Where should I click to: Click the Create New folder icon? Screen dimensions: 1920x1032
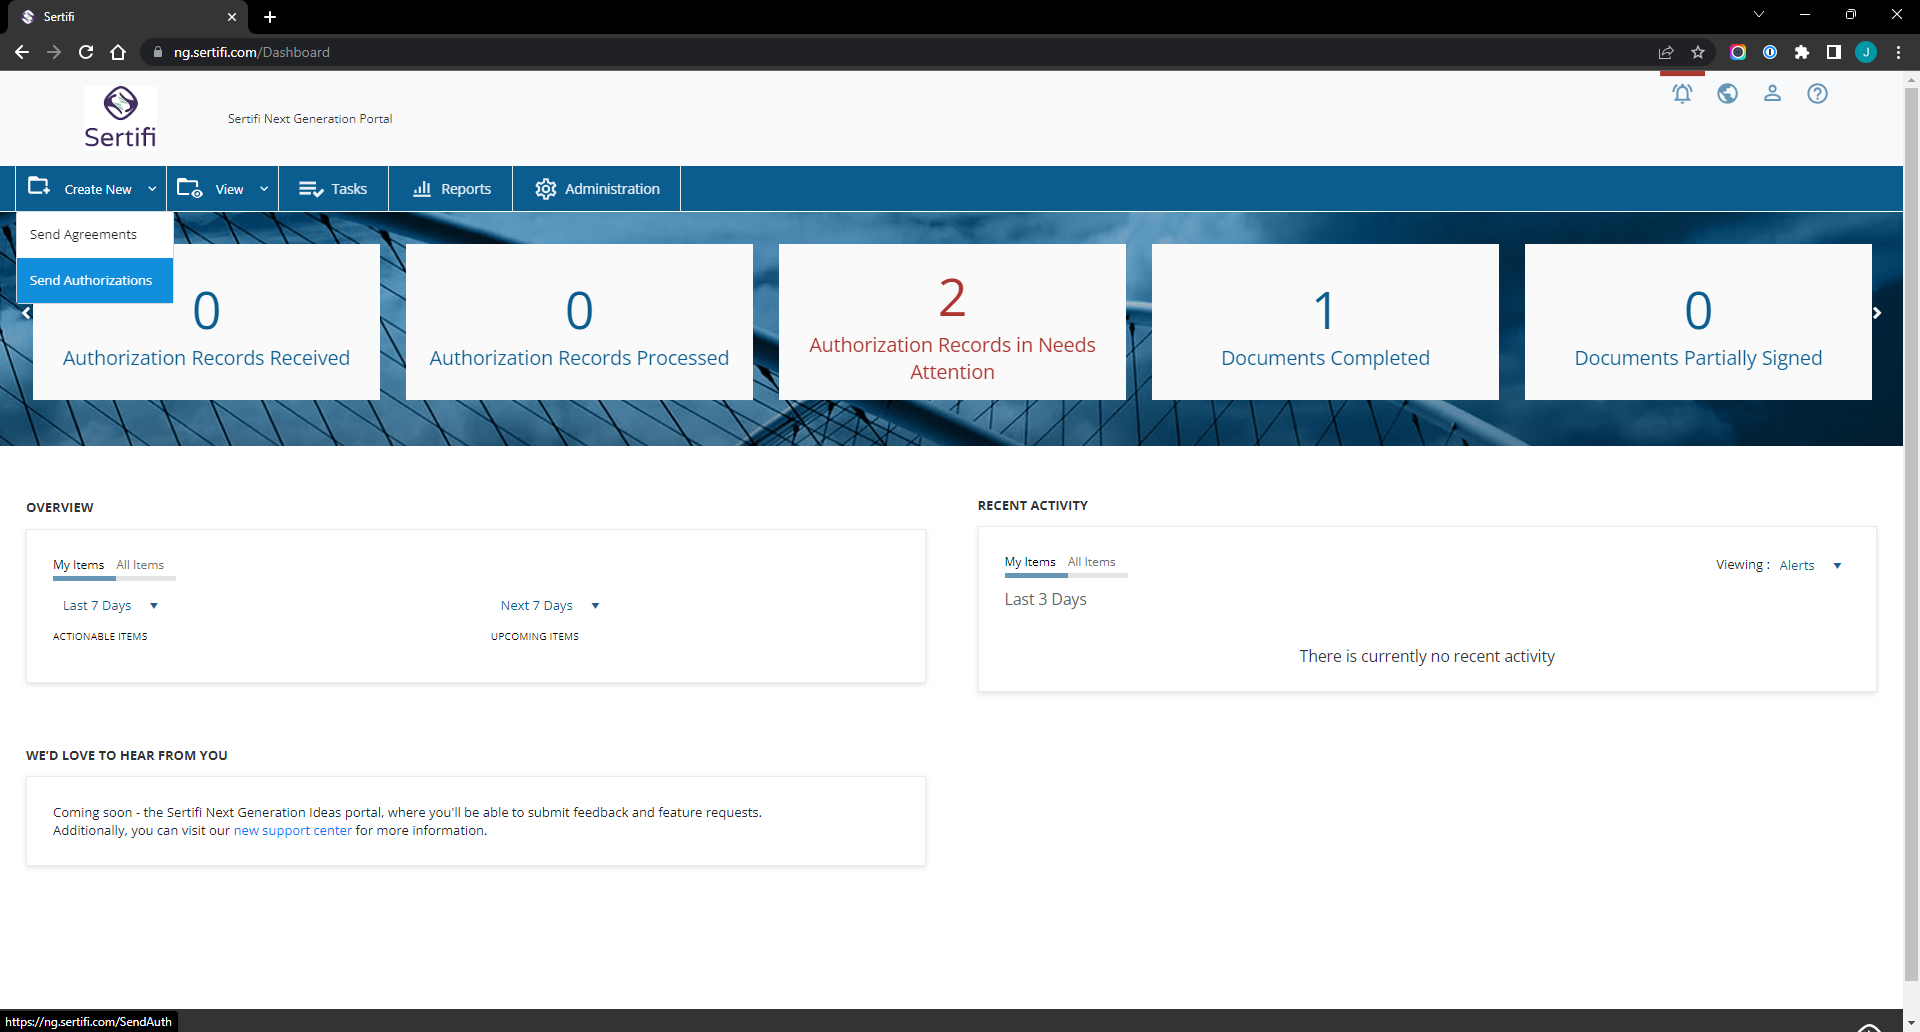pos(39,187)
